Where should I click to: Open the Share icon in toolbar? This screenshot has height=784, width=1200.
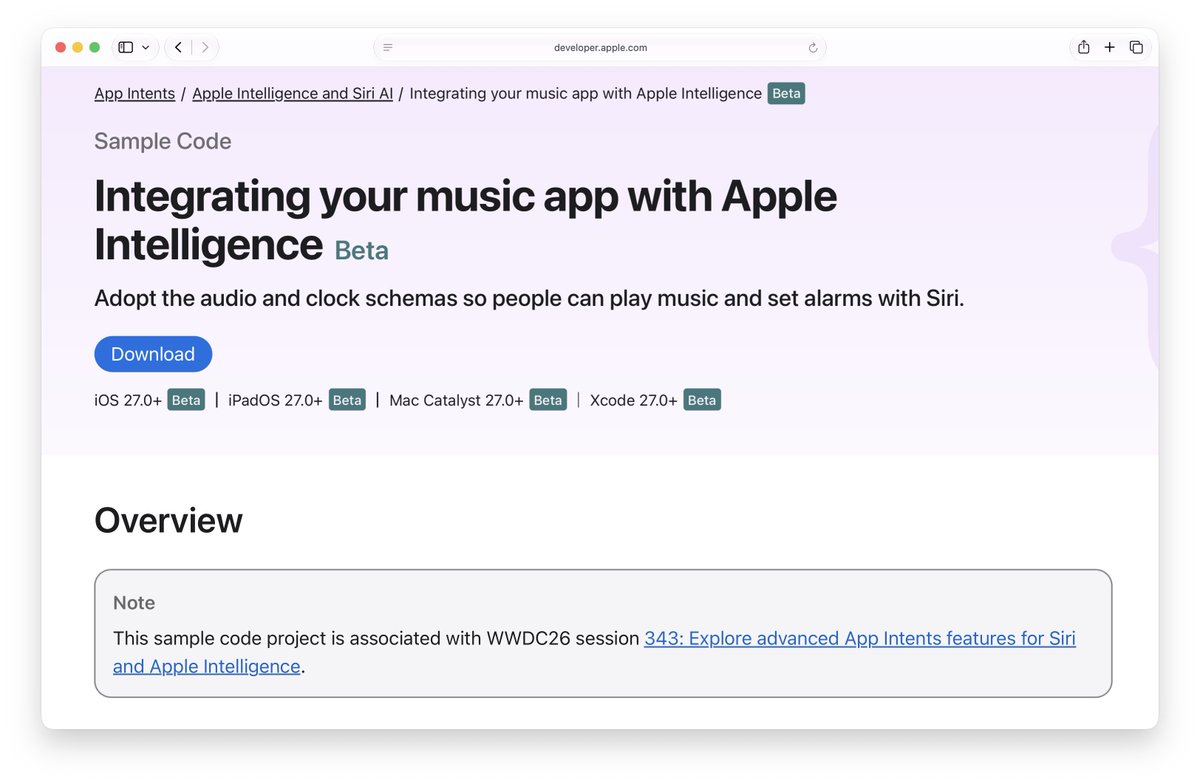(1083, 47)
